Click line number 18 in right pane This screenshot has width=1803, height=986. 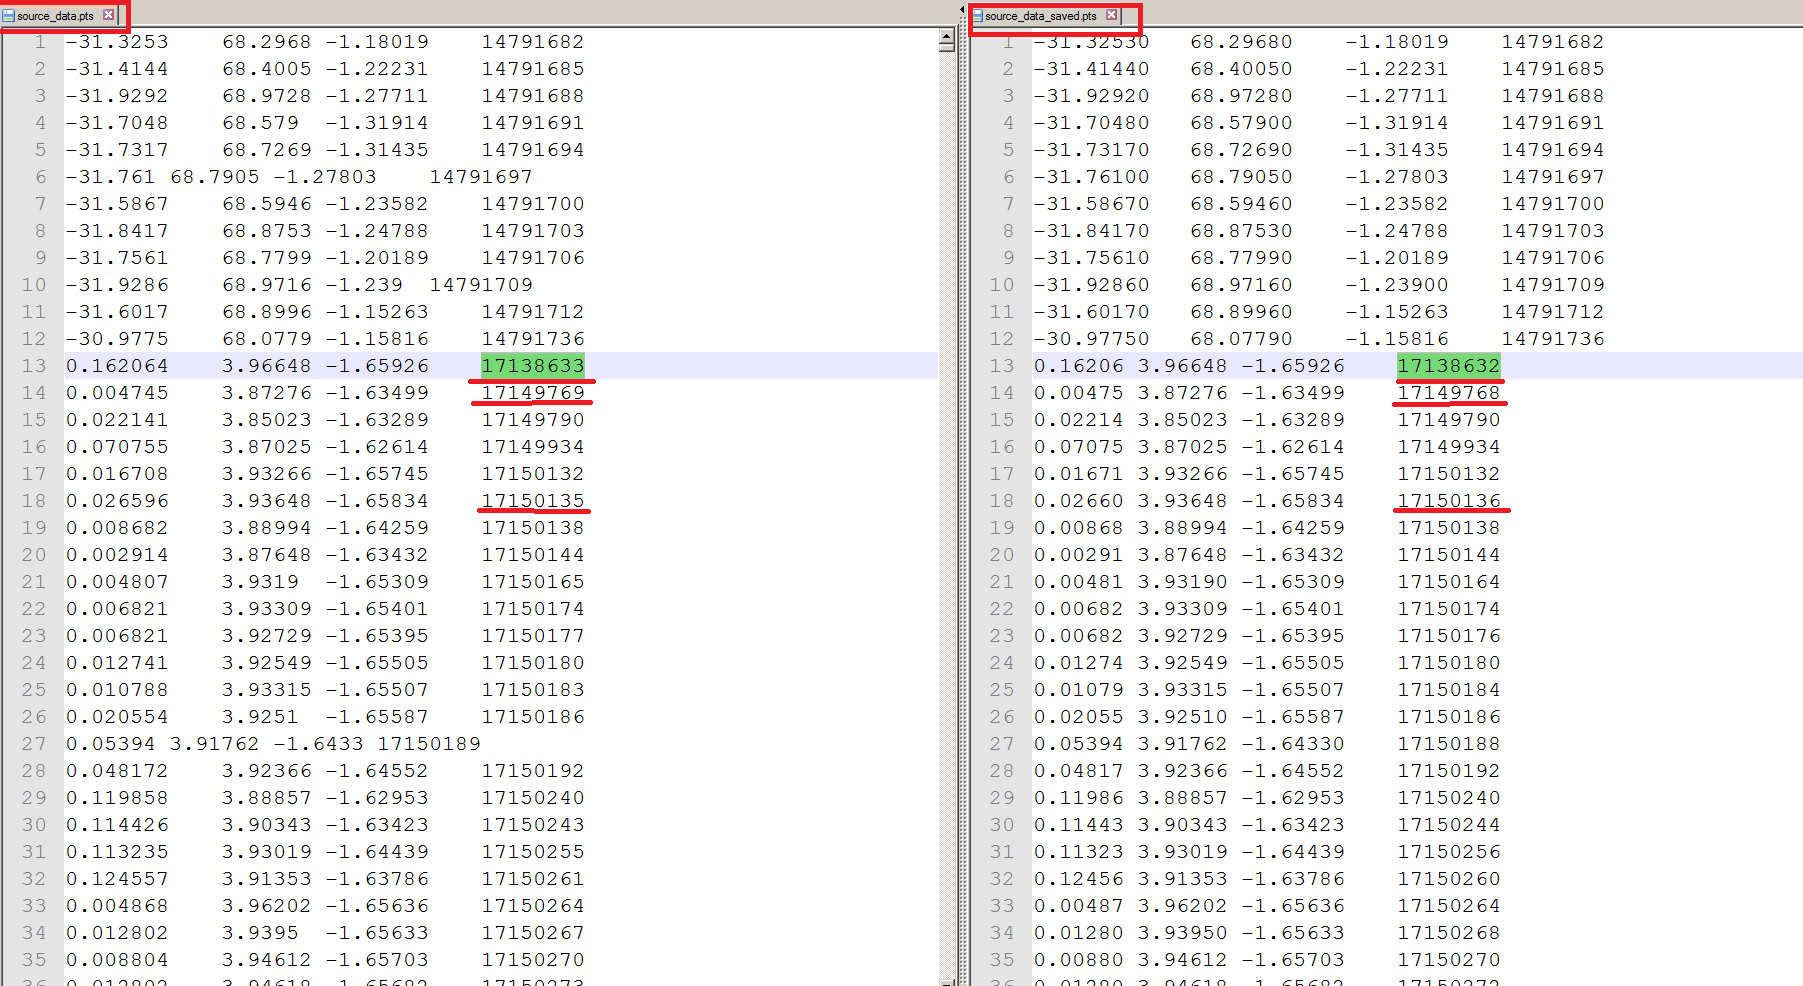[x=1002, y=501]
